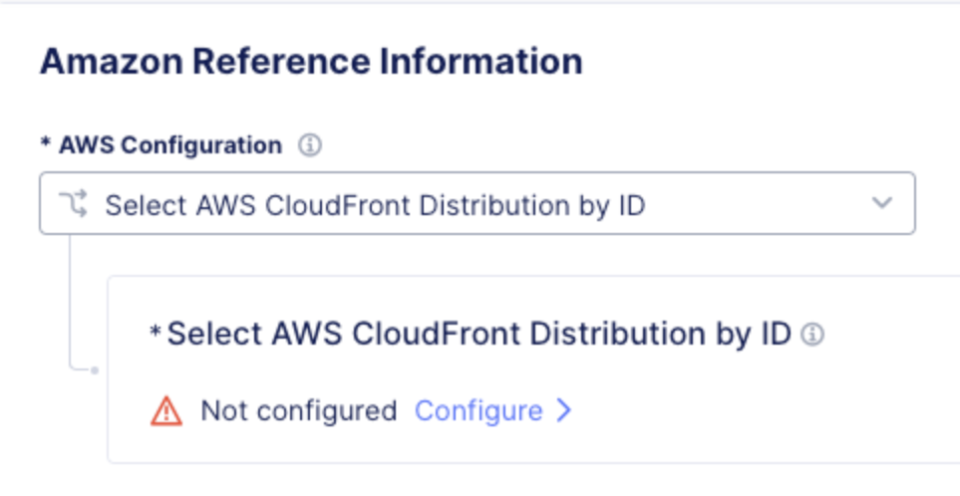Image resolution: width=960 pixels, height=496 pixels.
Task: Click the connector dot left of the card
Action: pyautogui.click(x=94, y=370)
